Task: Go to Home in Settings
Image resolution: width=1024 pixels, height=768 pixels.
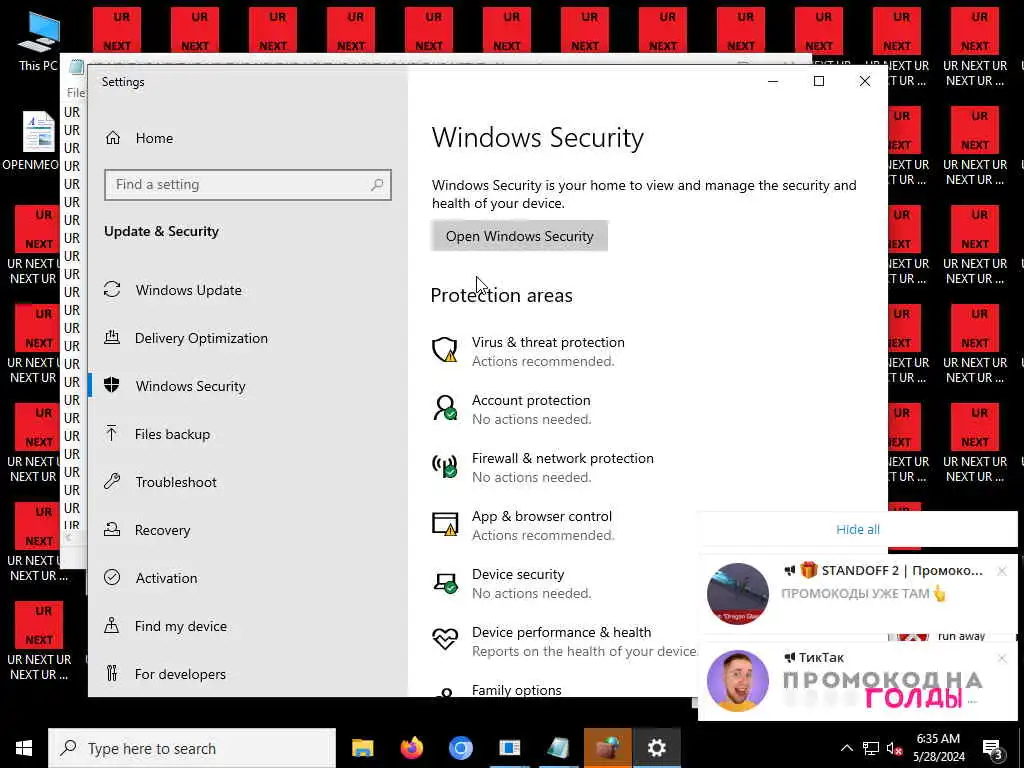Action: pos(154,138)
